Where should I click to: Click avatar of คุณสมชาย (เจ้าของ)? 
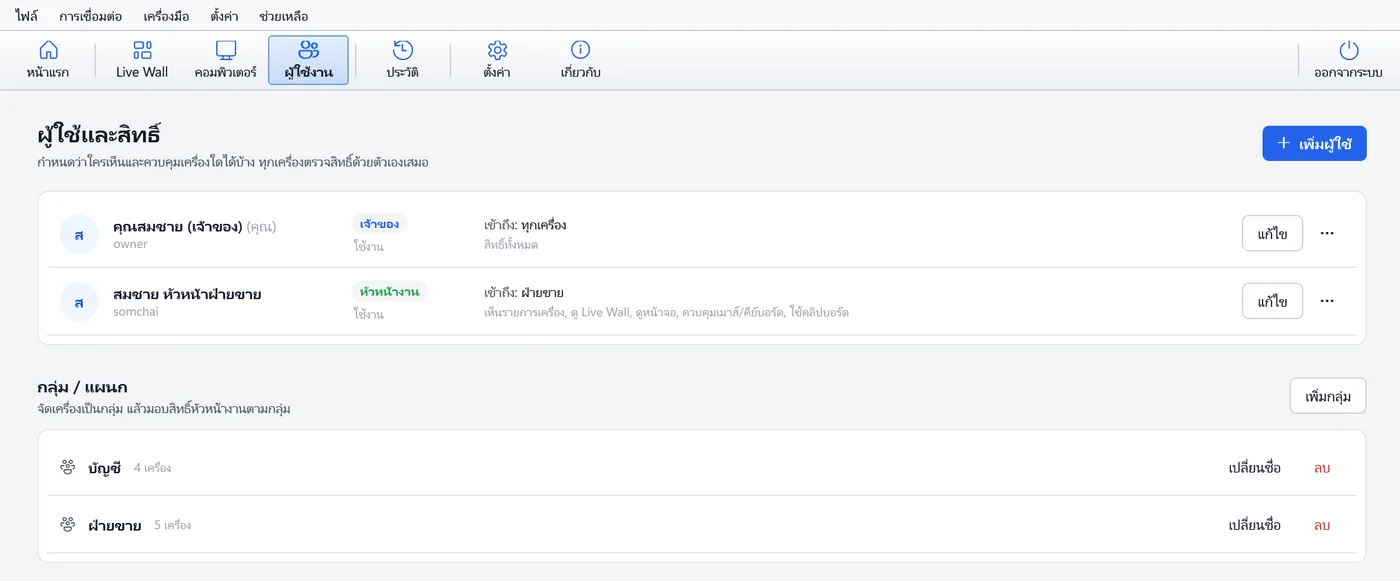tap(79, 234)
